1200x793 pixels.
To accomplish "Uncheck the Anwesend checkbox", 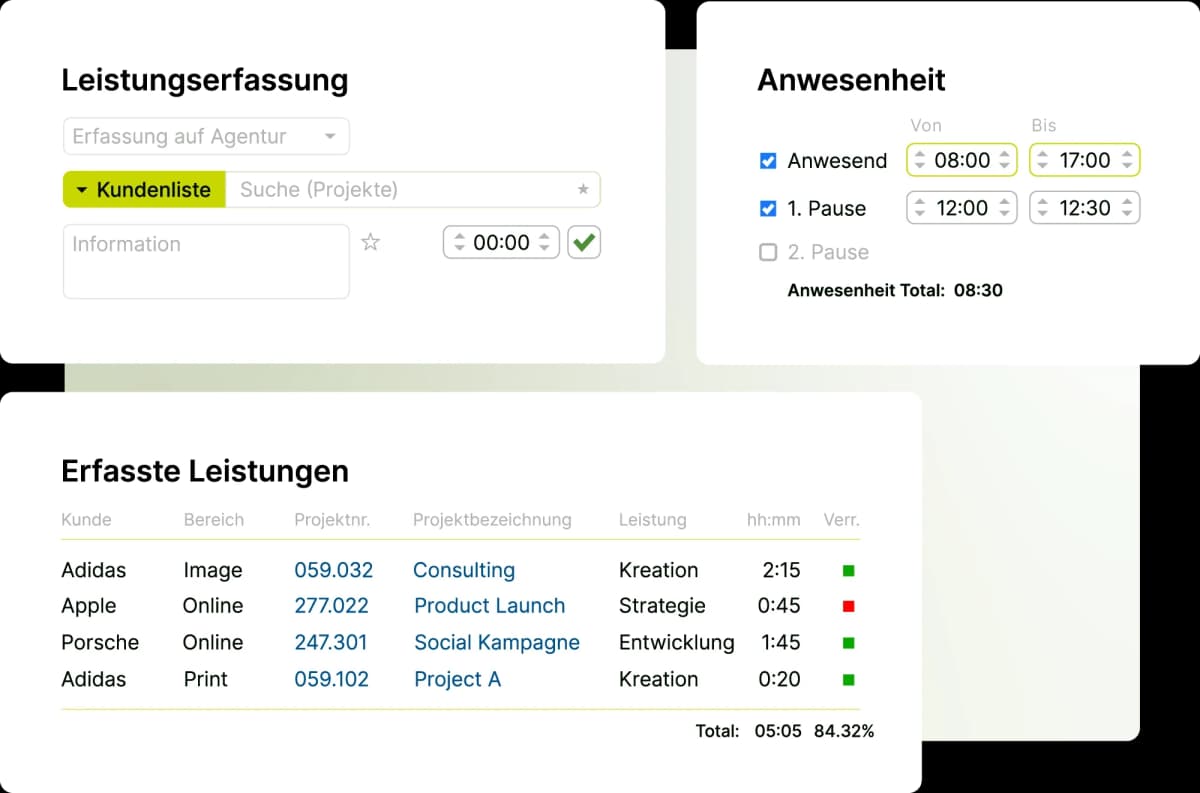I will (768, 160).
